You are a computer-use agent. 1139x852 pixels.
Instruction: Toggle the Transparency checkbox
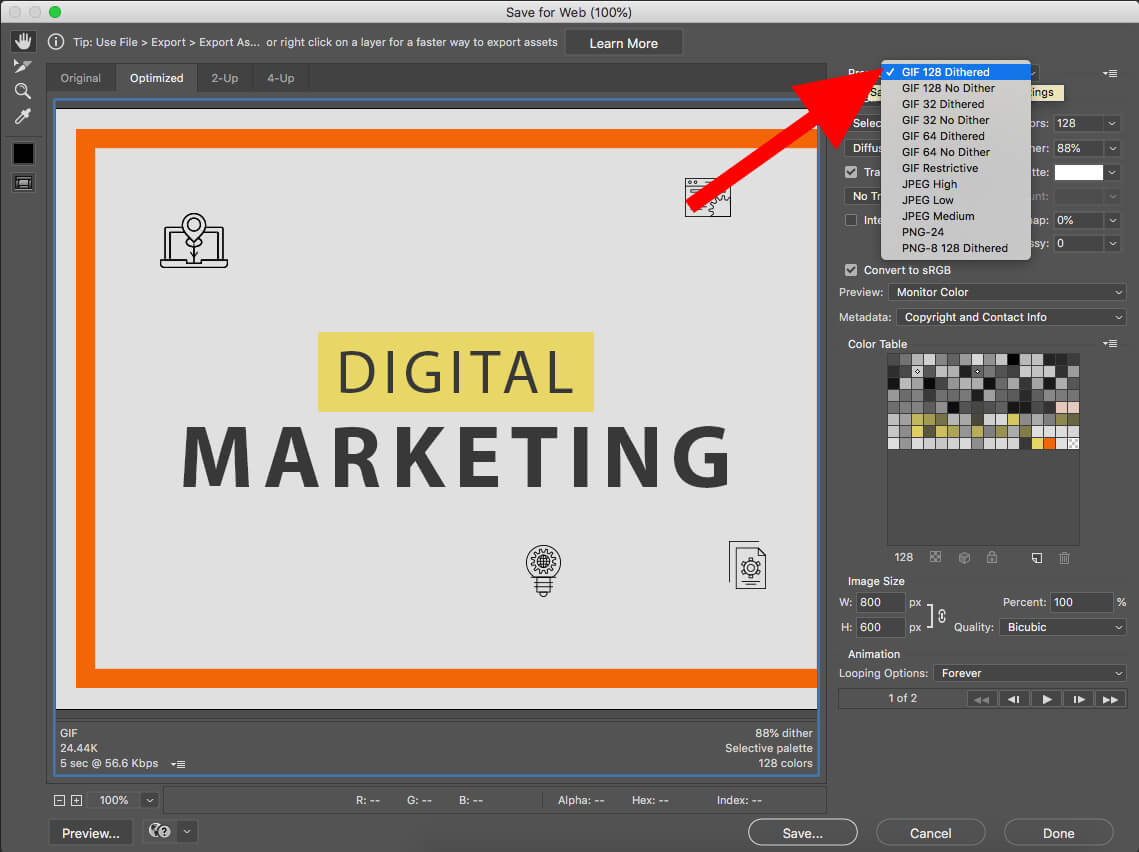pos(851,172)
